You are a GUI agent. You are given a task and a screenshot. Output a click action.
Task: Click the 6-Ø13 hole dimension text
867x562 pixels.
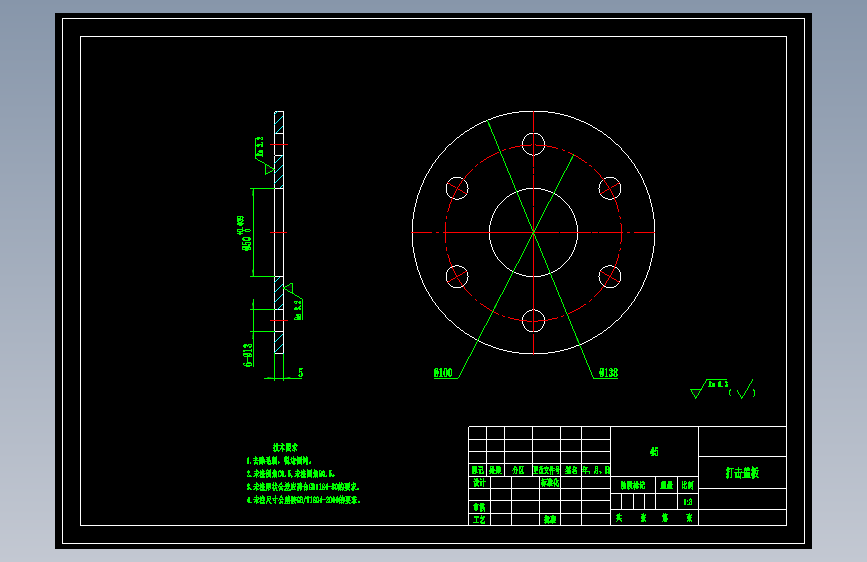pos(248,355)
